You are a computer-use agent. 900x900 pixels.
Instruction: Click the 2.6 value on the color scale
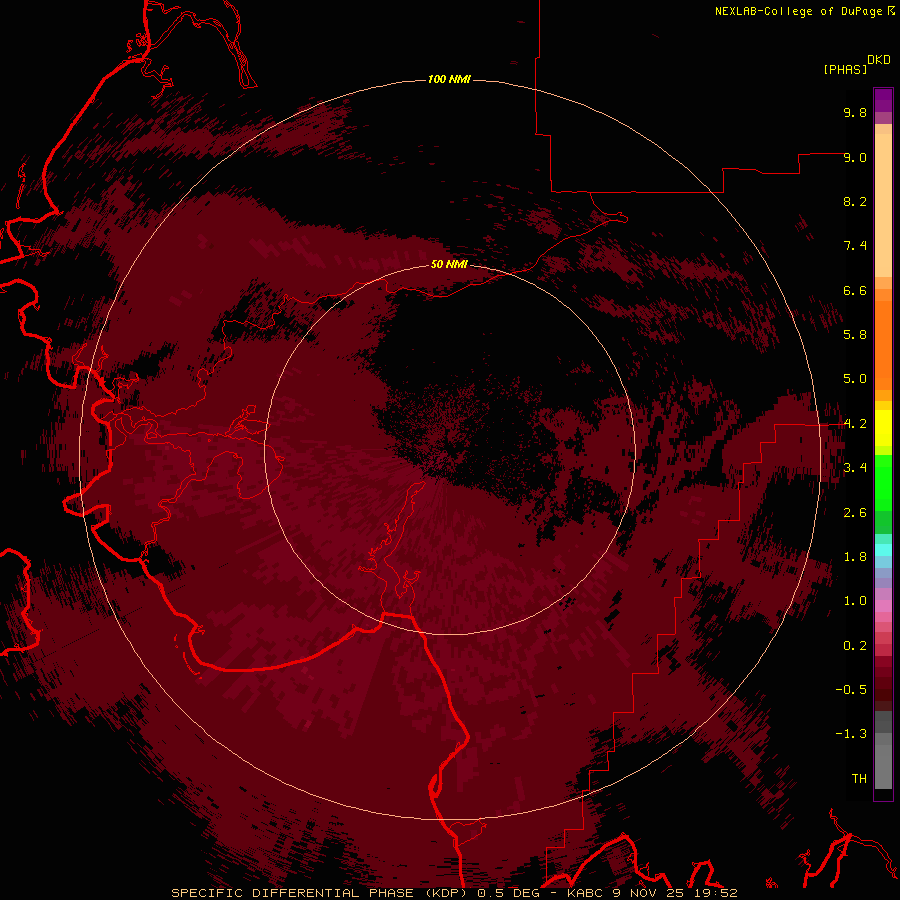855,513
